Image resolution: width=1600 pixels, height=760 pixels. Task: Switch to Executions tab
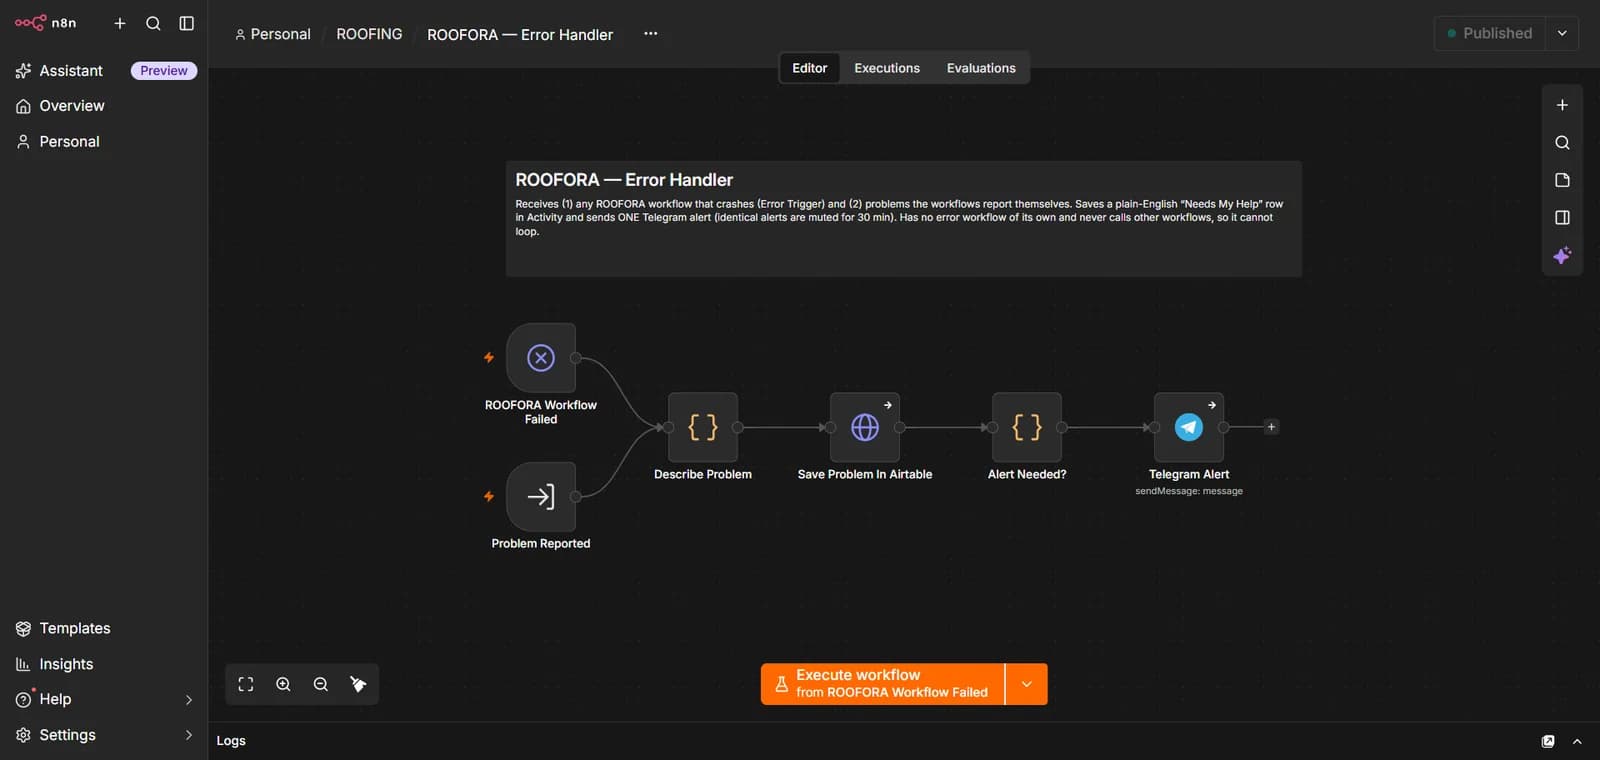click(x=887, y=68)
